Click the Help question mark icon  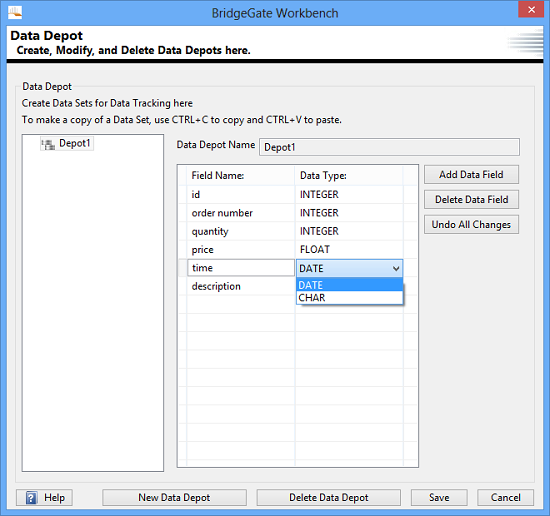click(31, 497)
